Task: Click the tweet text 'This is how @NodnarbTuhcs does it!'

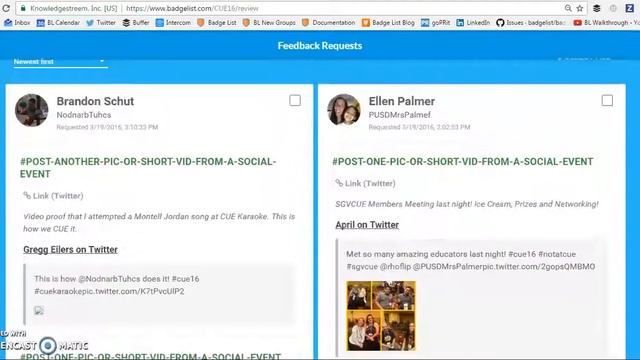Action: [102, 279]
